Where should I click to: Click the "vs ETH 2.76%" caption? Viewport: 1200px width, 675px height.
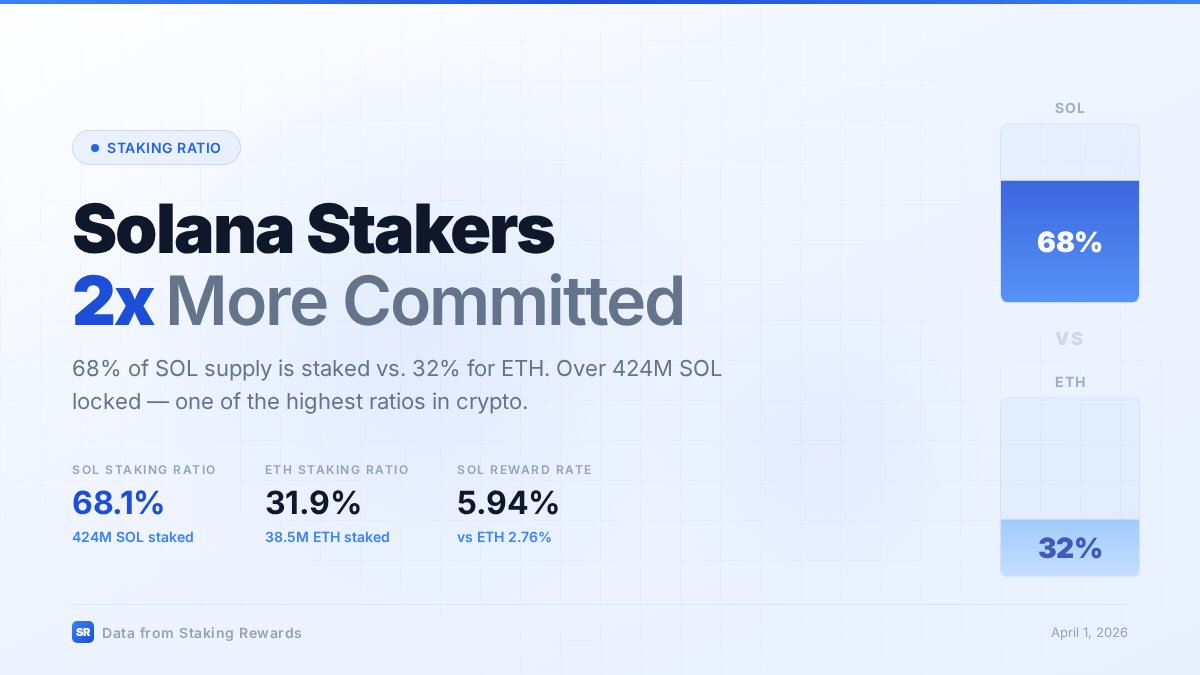[x=504, y=537]
